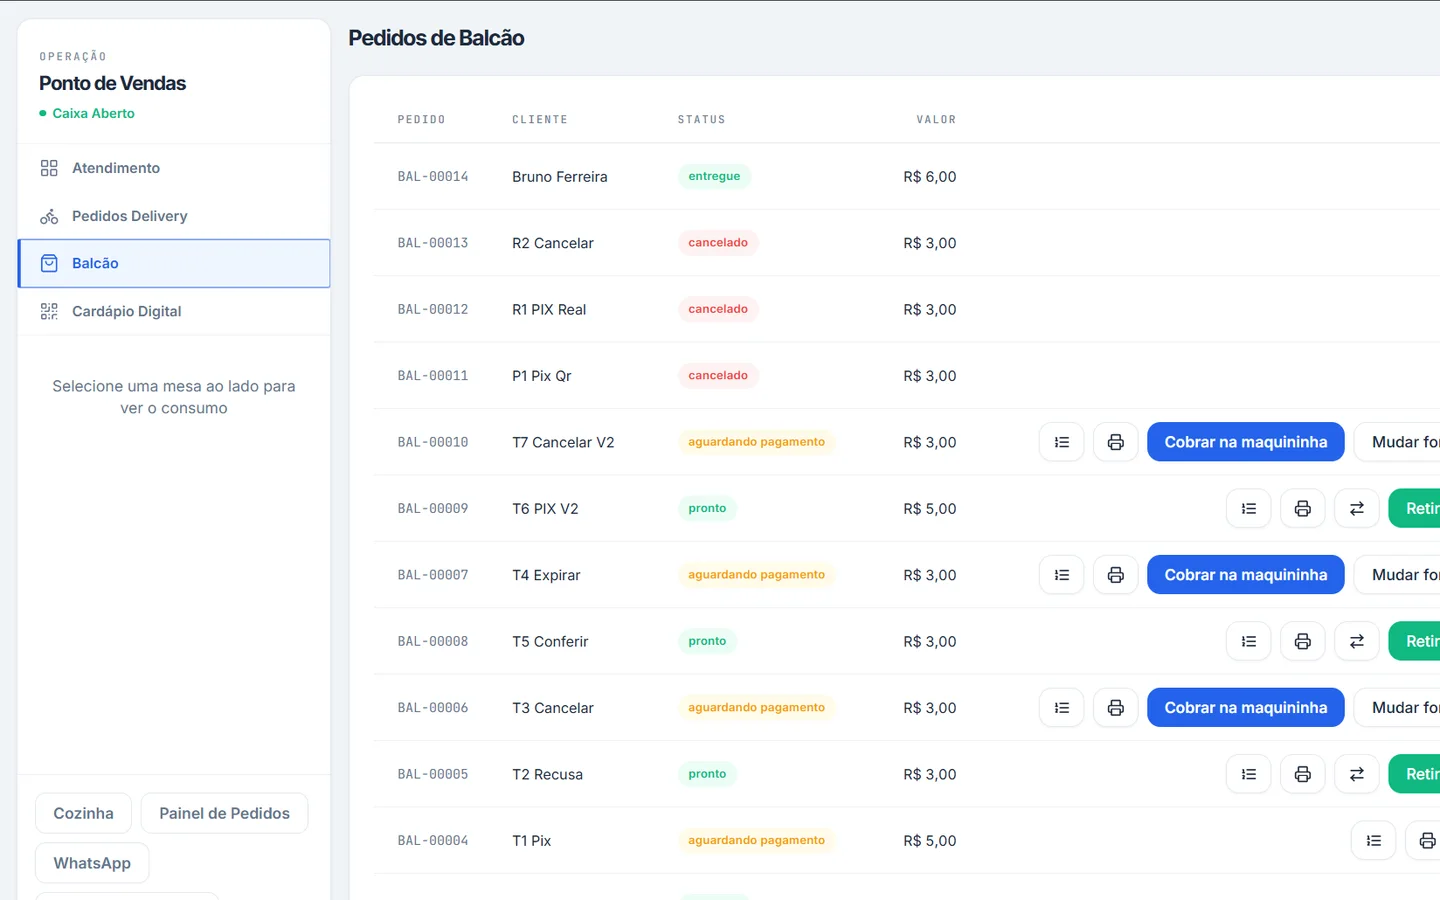Click the green Retirar button for BAL-00009
The image size is (1440, 900).
point(1415,509)
